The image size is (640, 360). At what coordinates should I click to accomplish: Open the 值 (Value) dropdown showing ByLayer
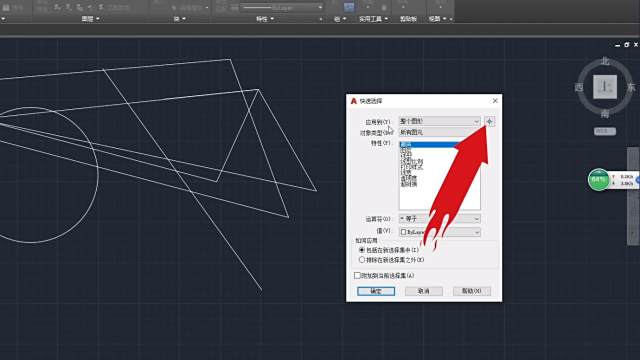point(440,232)
